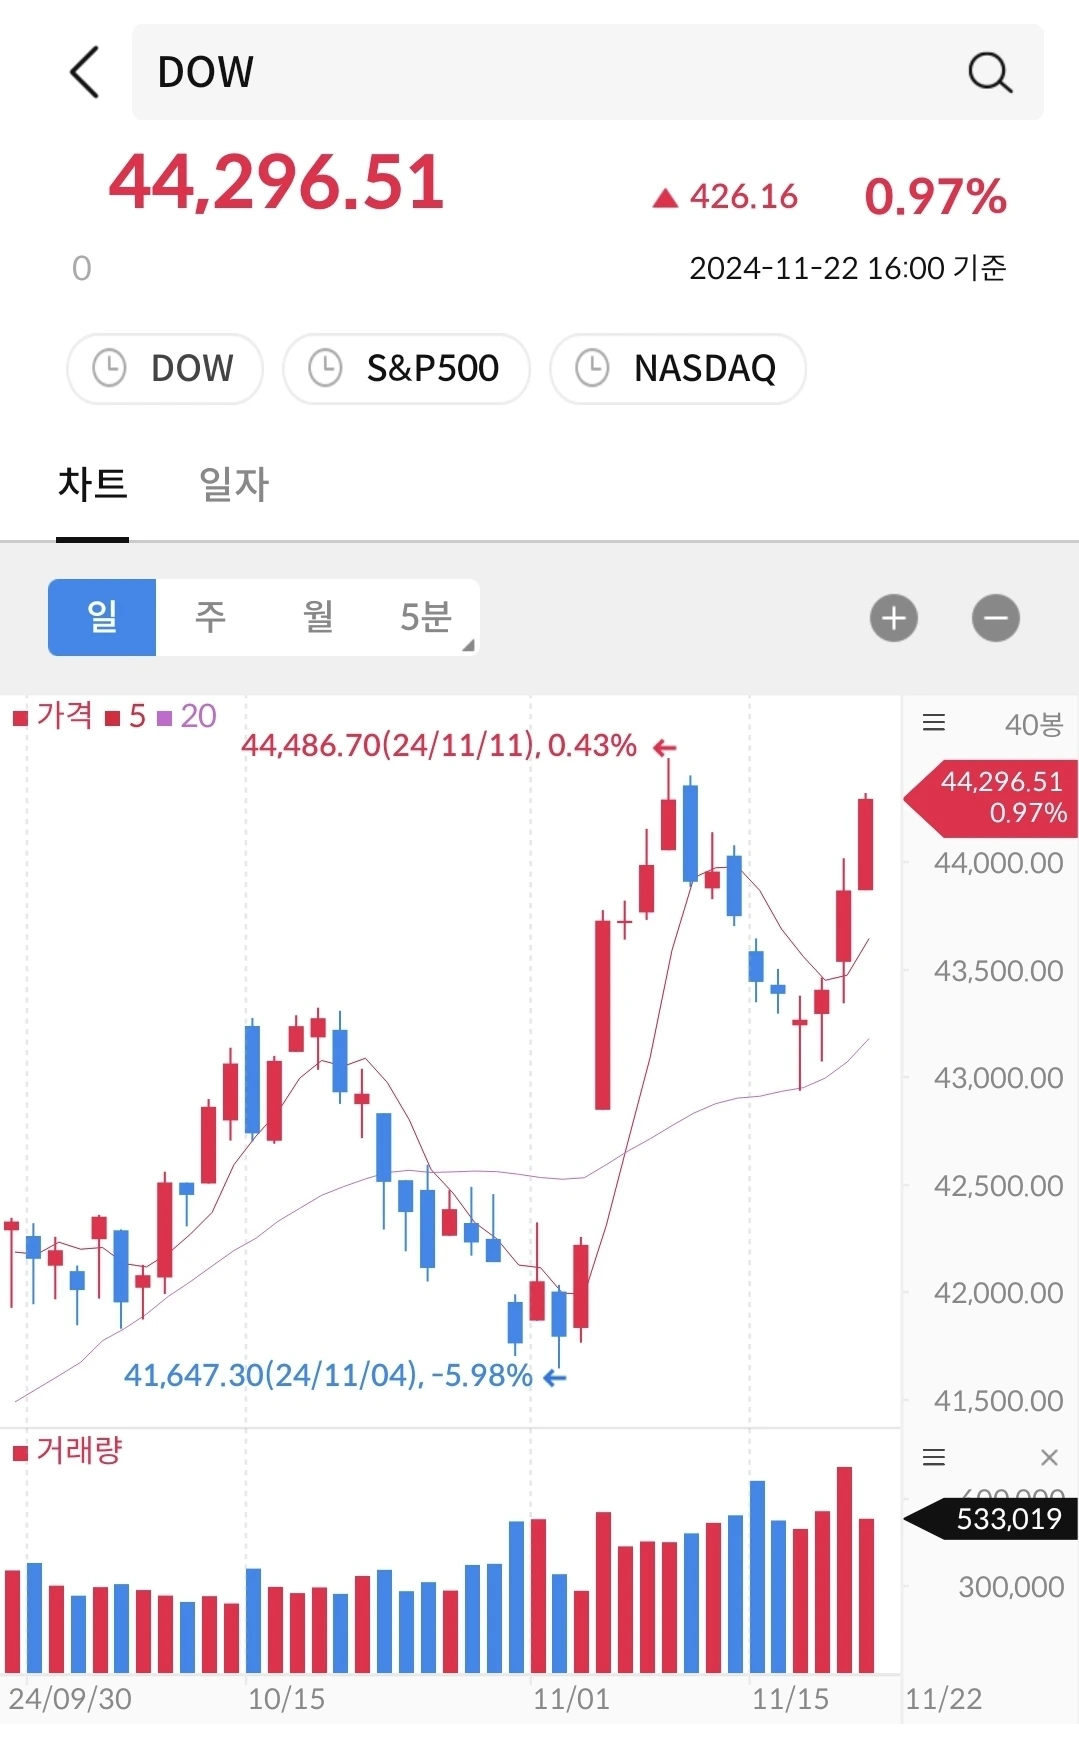Image resolution: width=1079 pixels, height=1737 pixels.
Task: Select the NASDAQ recent search chip
Action: pyautogui.click(x=678, y=369)
